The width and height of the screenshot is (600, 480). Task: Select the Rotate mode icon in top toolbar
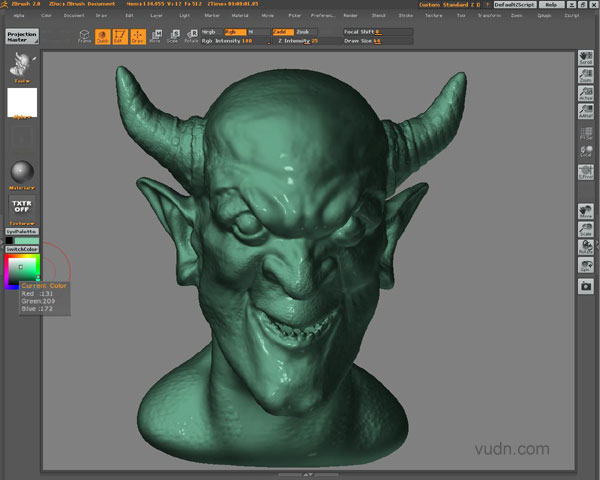[x=191, y=37]
